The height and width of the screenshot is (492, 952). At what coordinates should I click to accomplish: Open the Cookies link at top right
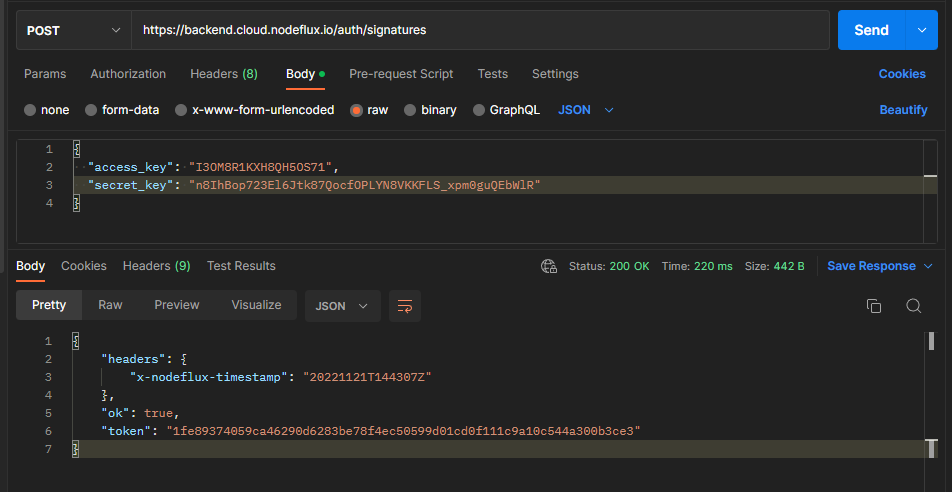pyautogui.click(x=902, y=74)
